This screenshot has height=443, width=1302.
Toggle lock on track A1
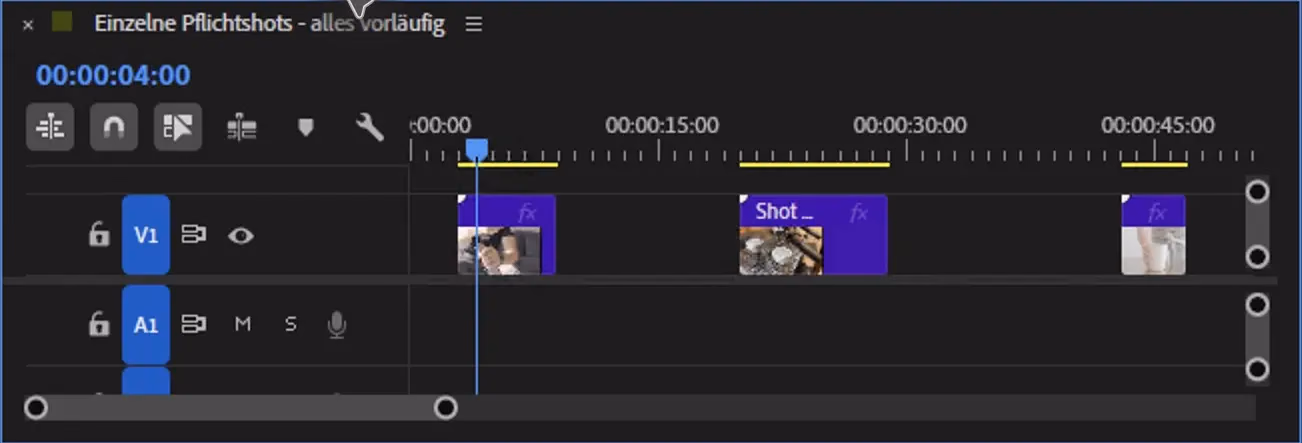(98, 324)
